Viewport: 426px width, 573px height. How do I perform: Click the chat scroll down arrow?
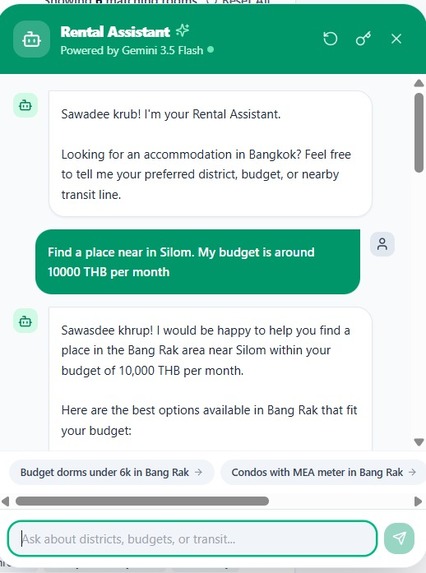[x=419, y=442]
